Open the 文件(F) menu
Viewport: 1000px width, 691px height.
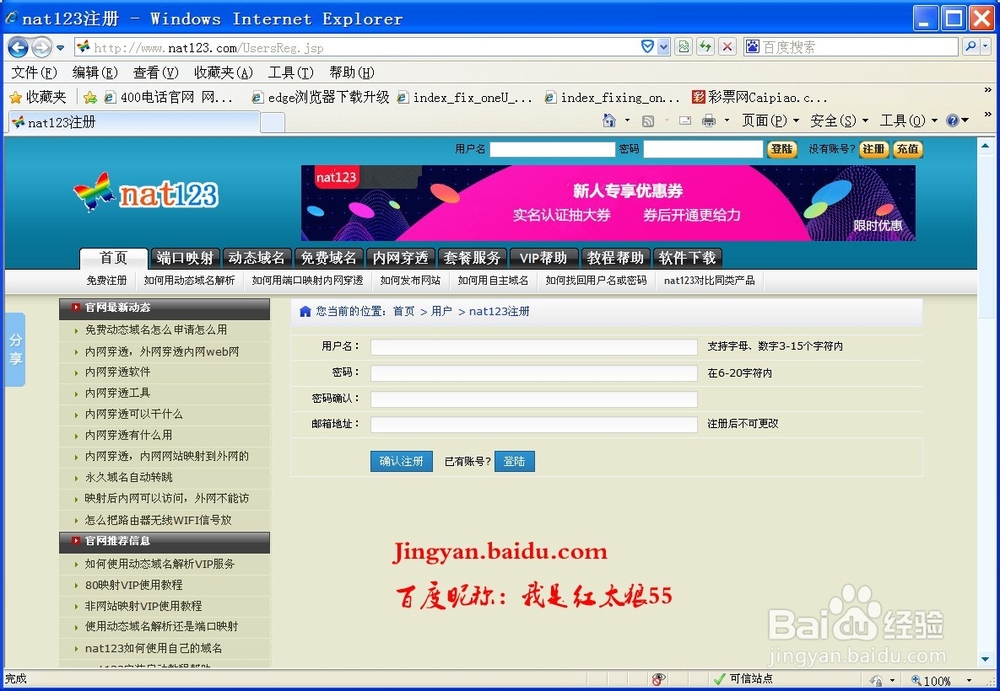pyautogui.click(x=34, y=73)
